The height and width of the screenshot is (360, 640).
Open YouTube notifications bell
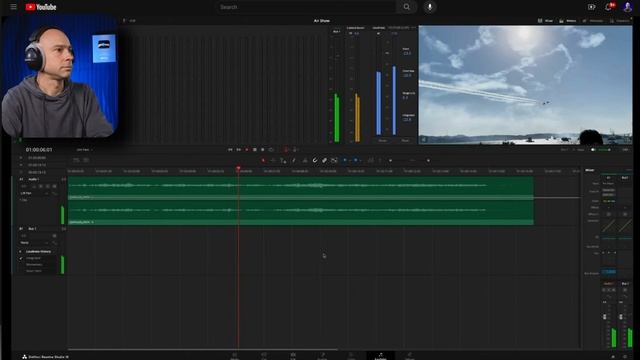click(608, 7)
